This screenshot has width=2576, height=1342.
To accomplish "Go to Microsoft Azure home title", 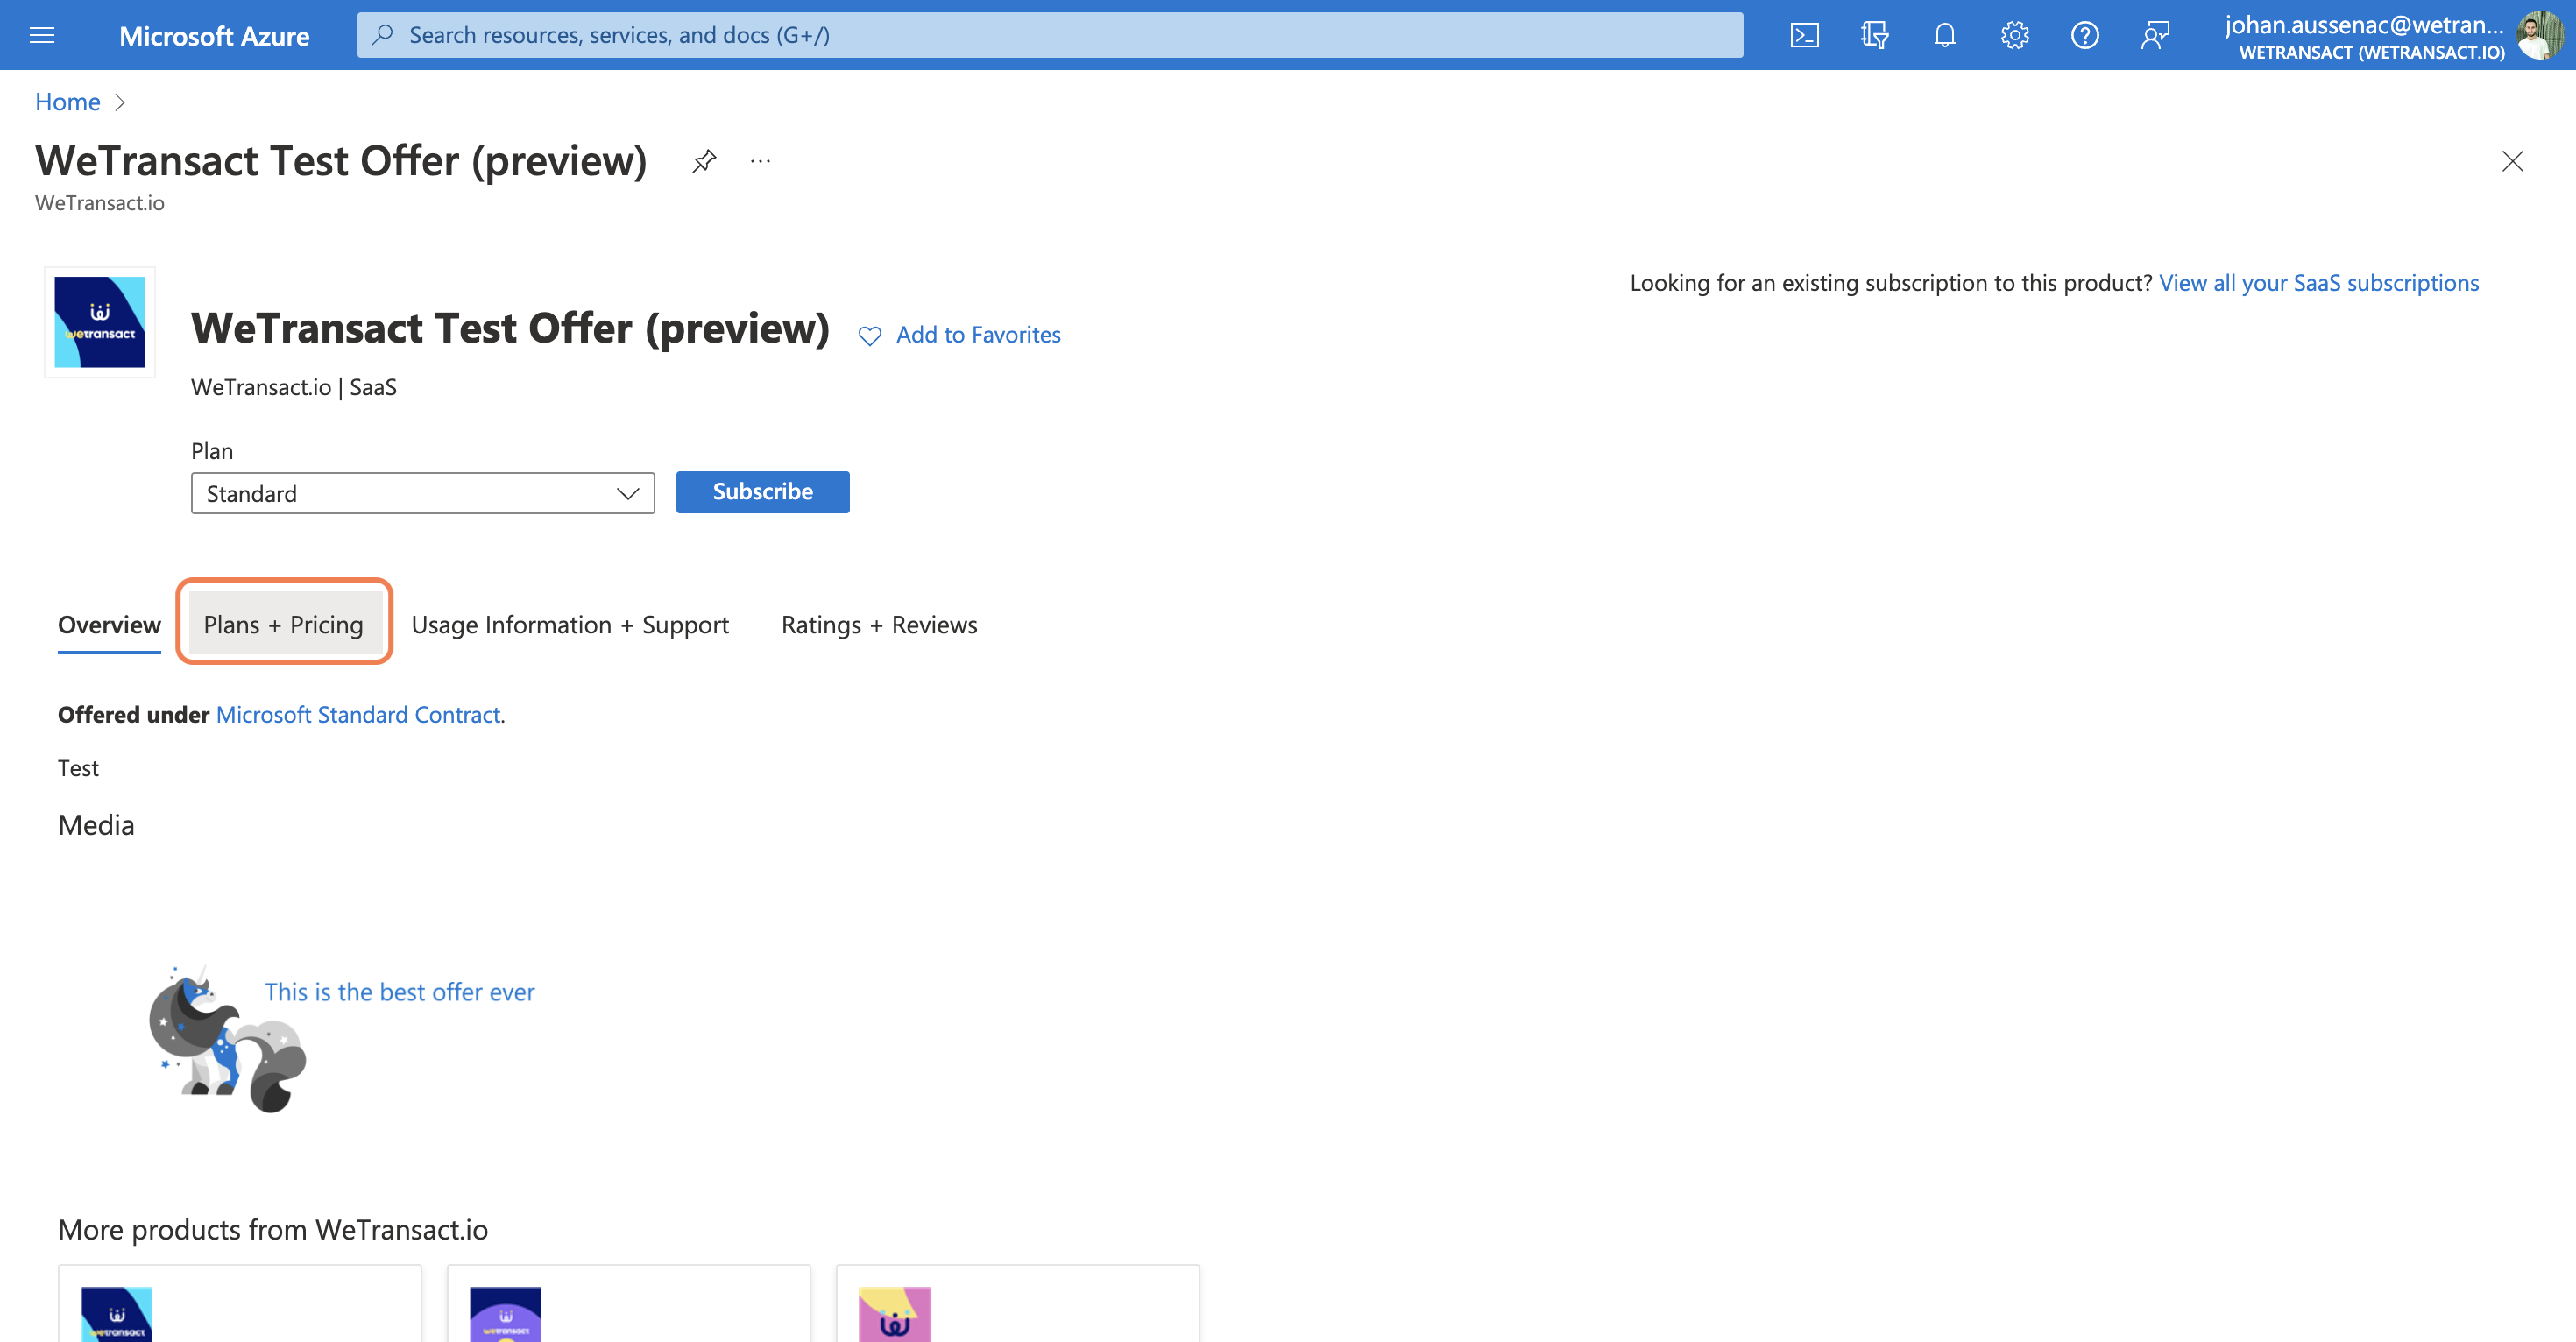I will 214,36.
